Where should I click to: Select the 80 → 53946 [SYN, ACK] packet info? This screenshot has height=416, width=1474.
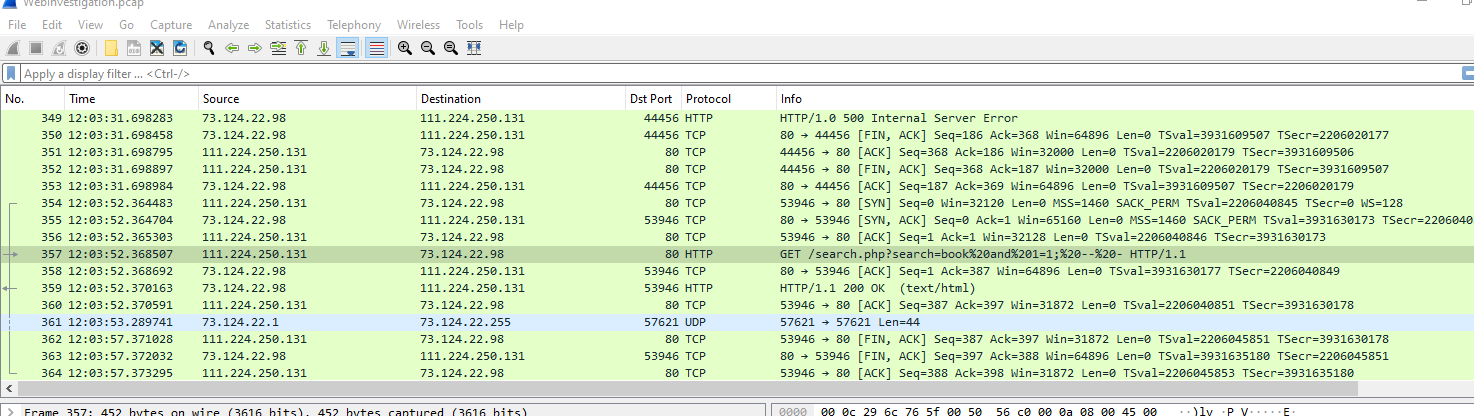(1127, 220)
